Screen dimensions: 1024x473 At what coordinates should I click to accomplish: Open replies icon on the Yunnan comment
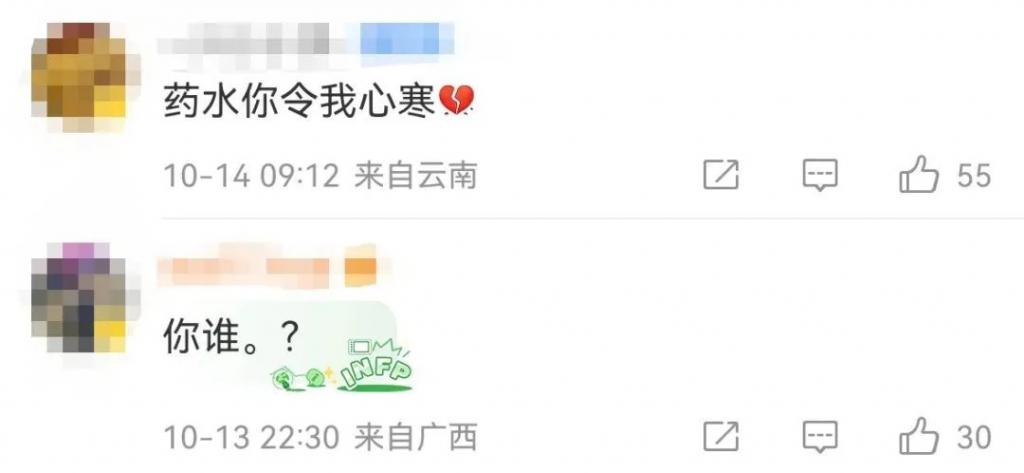pos(820,175)
